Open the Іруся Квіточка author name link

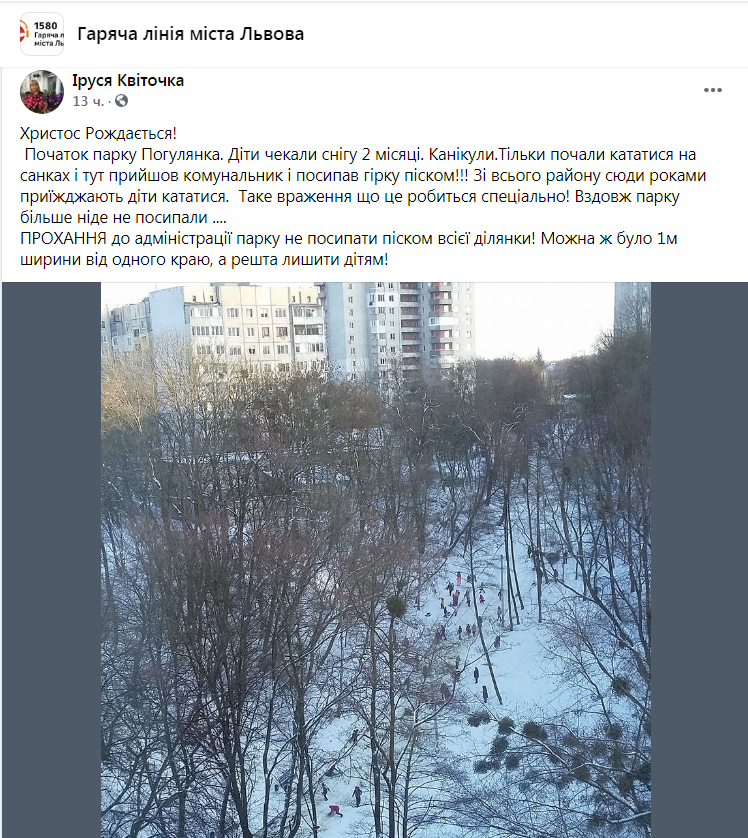click(128, 81)
